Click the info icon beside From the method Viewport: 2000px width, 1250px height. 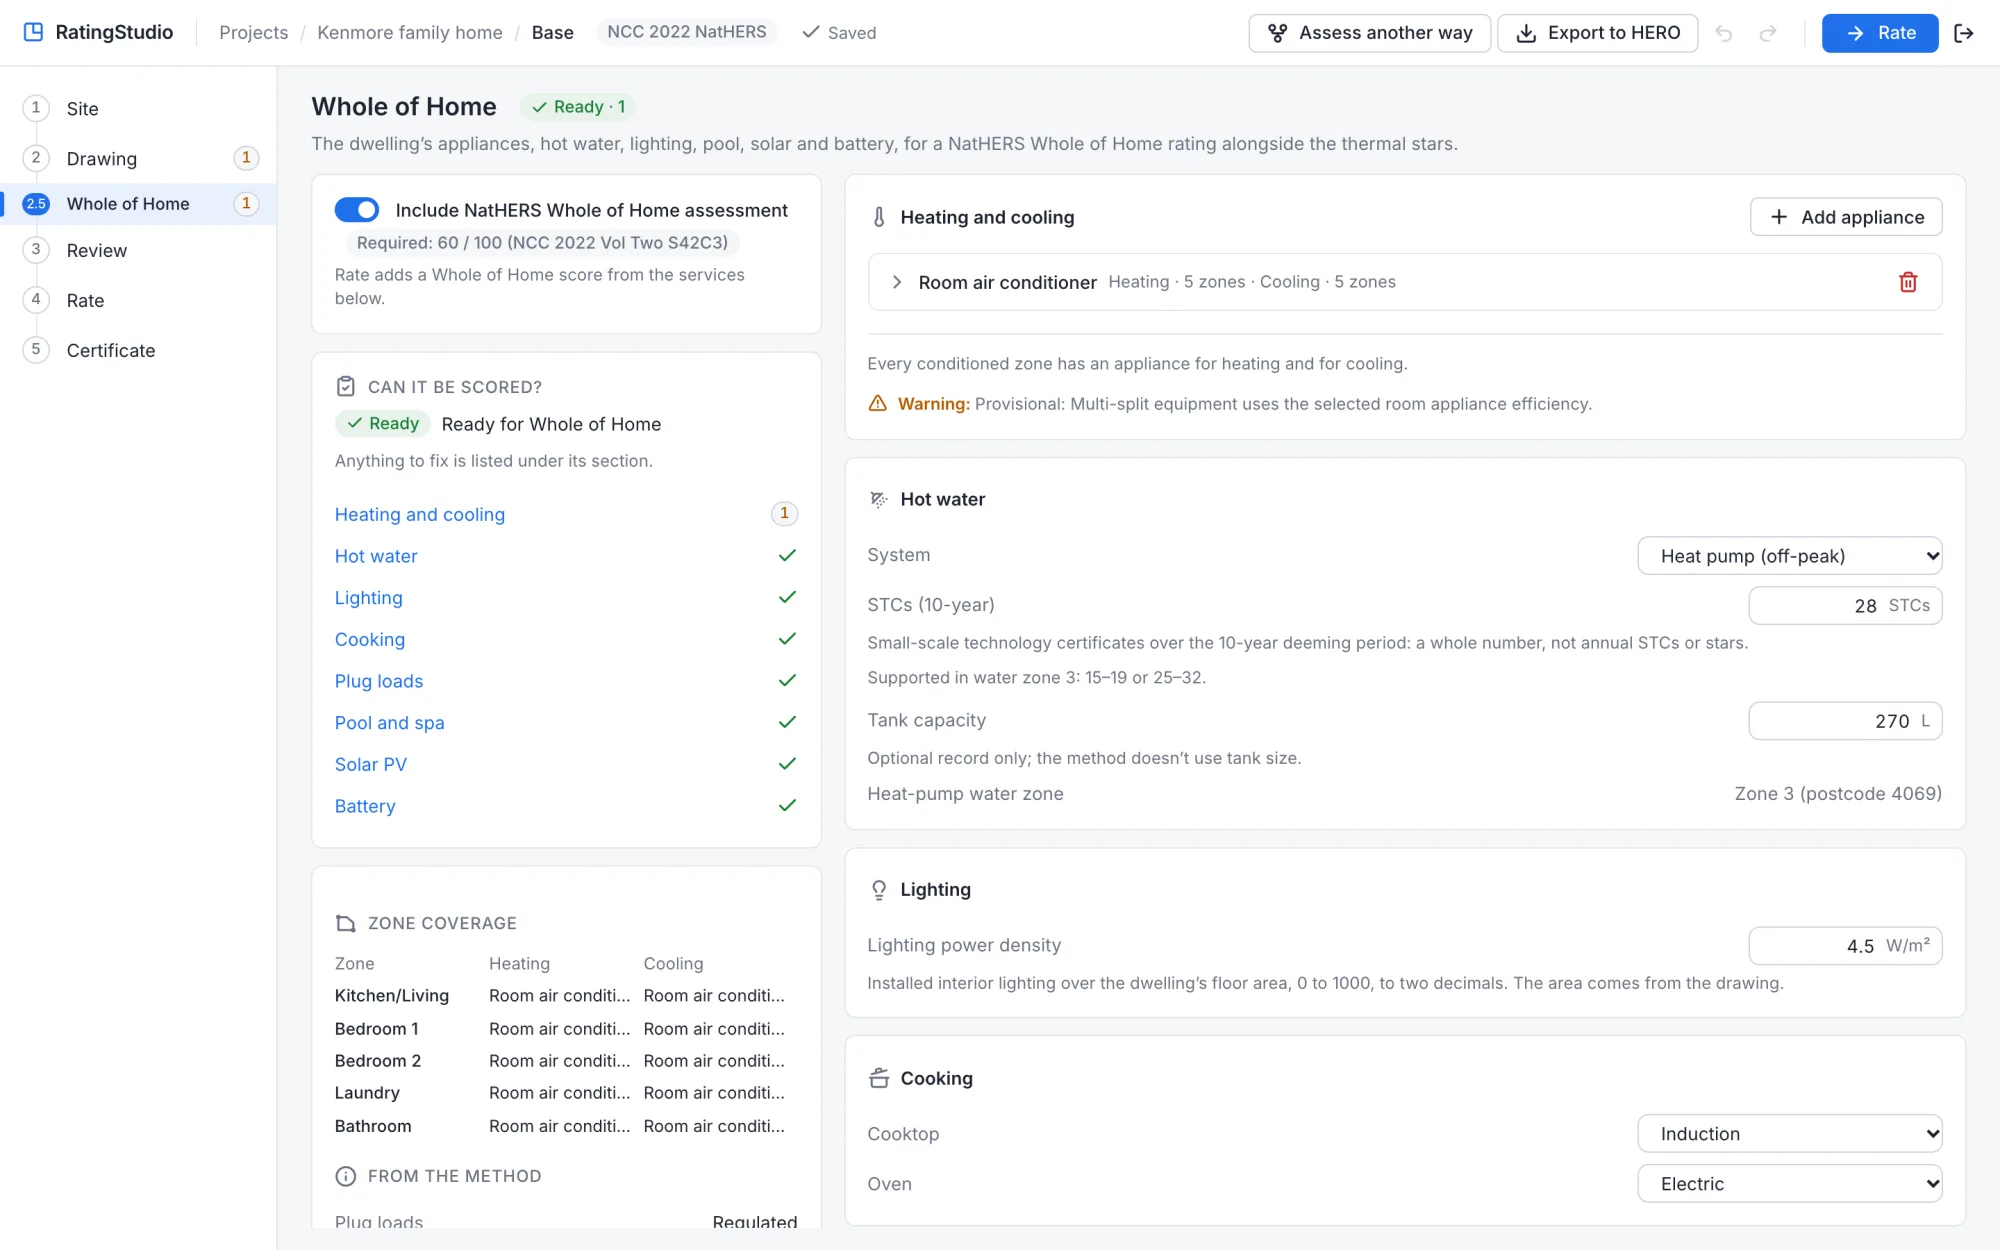(x=346, y=1176)
